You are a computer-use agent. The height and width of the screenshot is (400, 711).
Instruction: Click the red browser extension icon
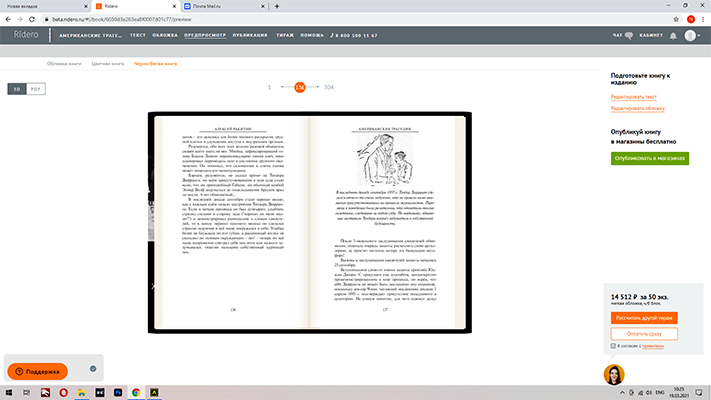click(691, 19)
